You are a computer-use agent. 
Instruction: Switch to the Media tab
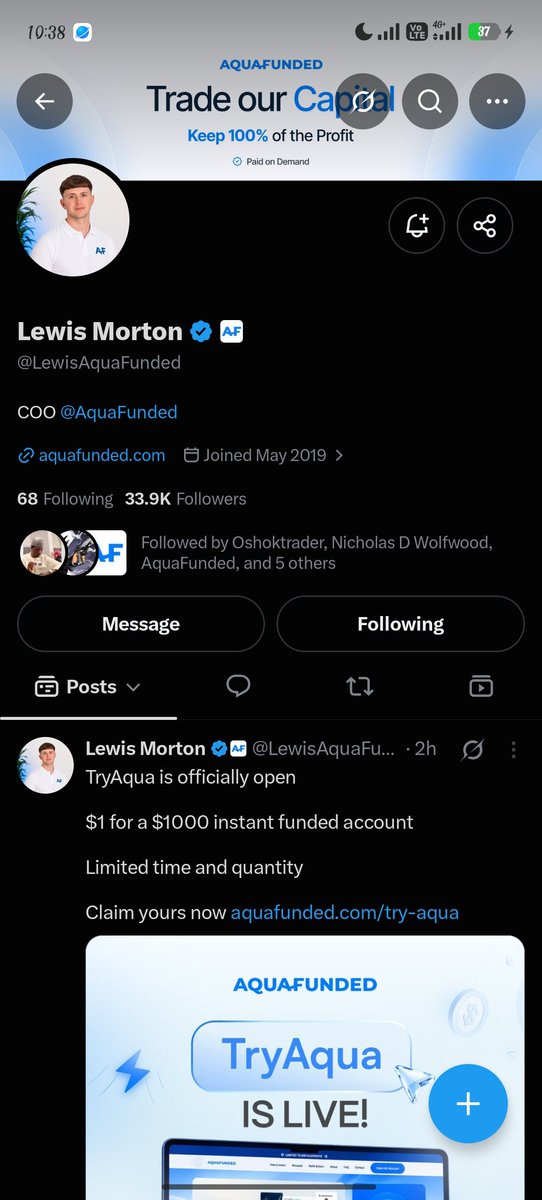pos(481,686)
